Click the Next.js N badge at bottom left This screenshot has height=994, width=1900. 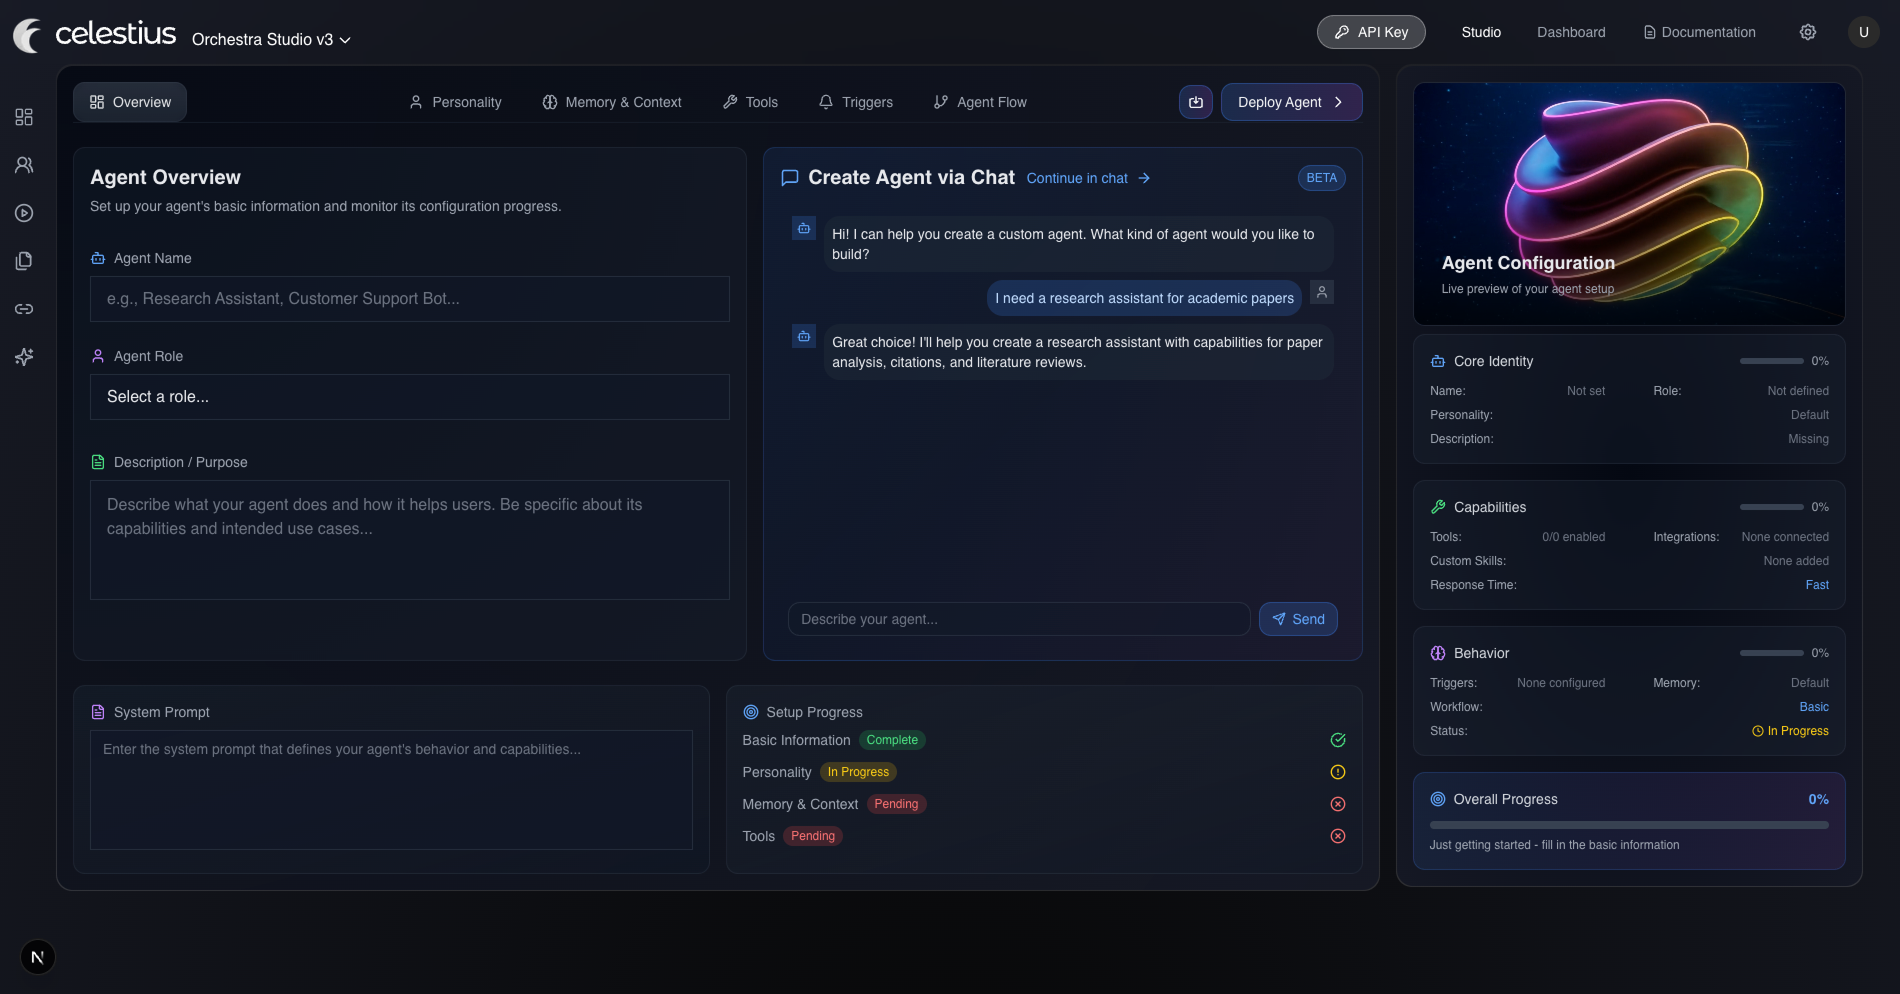pos(38,957)
